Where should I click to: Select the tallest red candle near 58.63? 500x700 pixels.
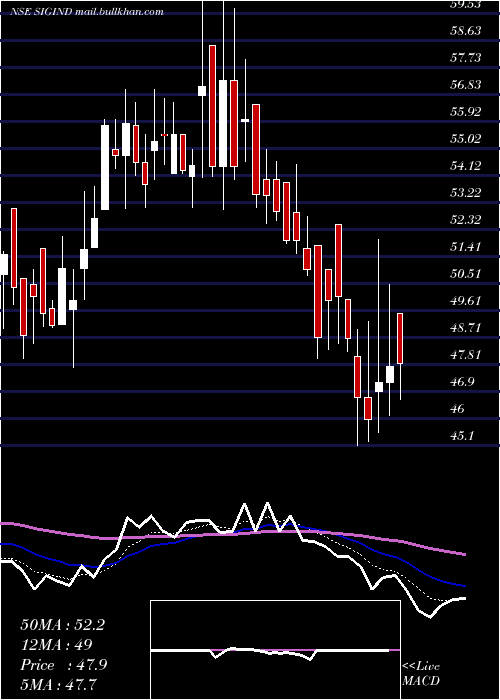coord(212,106)
